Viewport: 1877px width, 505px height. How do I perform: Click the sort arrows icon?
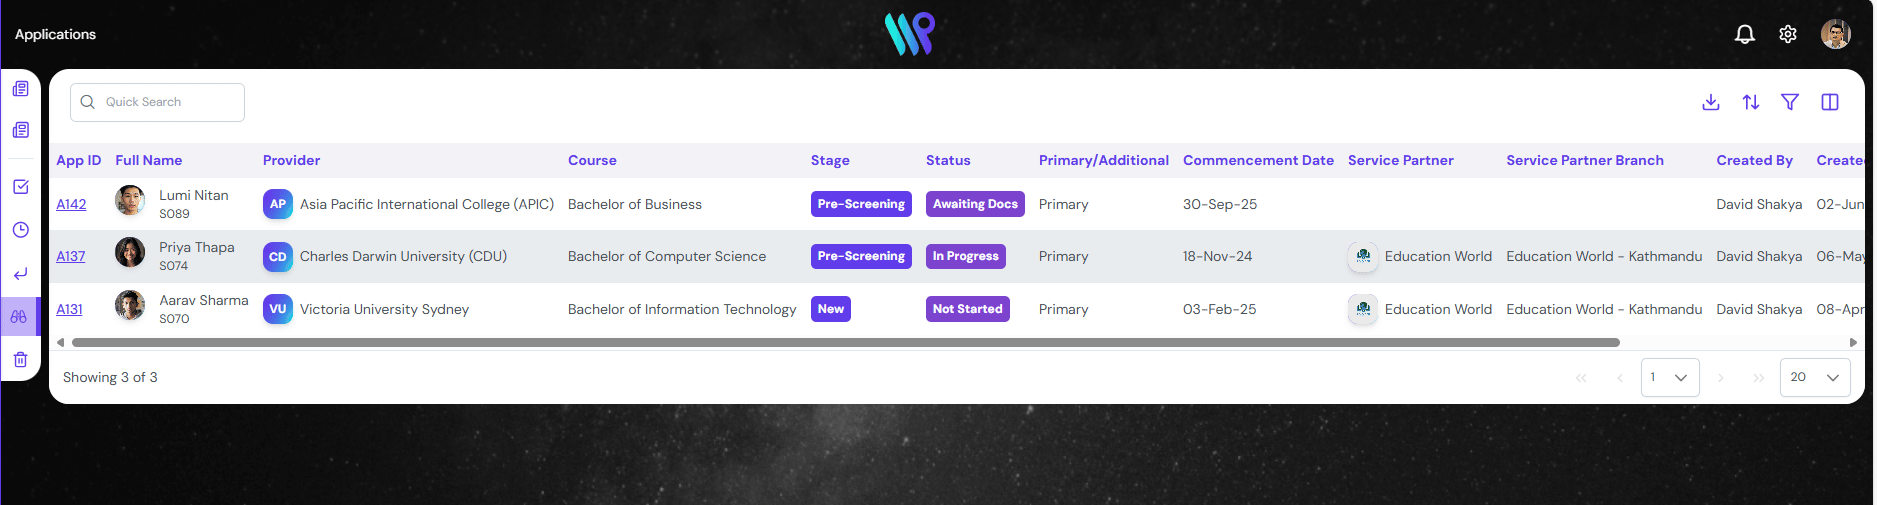[x=1751, y=102]
